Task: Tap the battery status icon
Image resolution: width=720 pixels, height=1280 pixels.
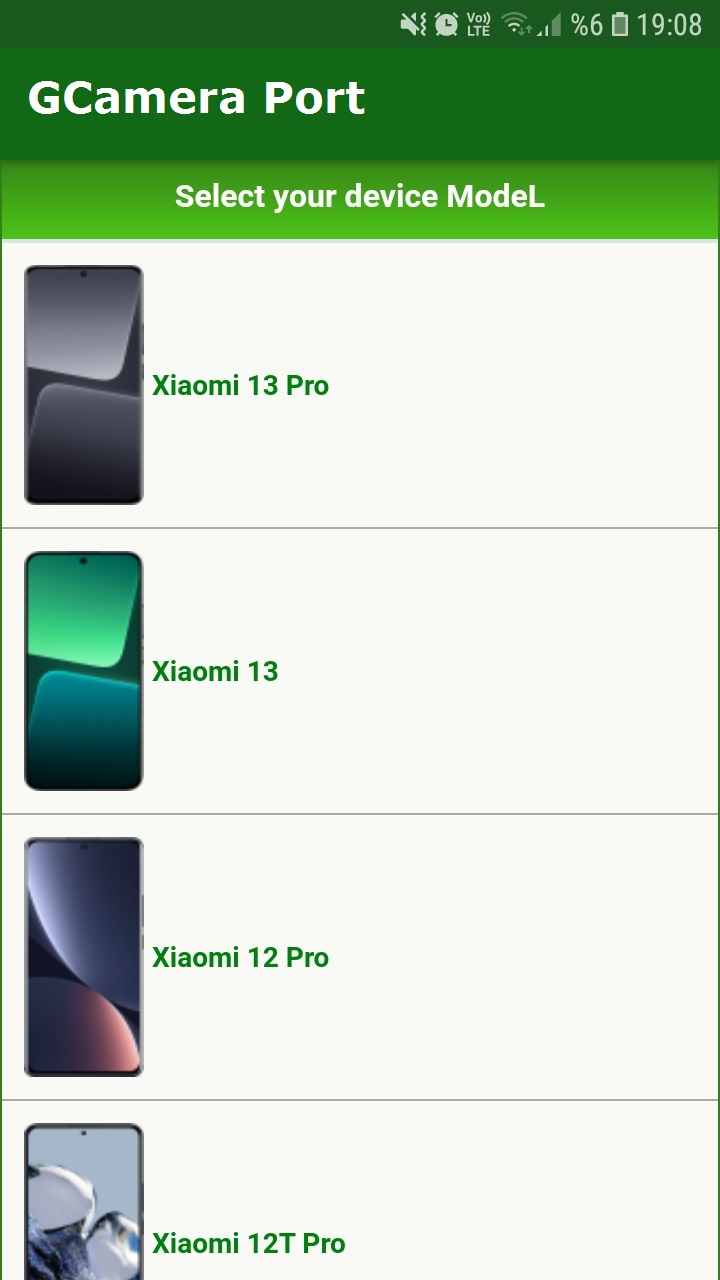Action: [620, 24]
